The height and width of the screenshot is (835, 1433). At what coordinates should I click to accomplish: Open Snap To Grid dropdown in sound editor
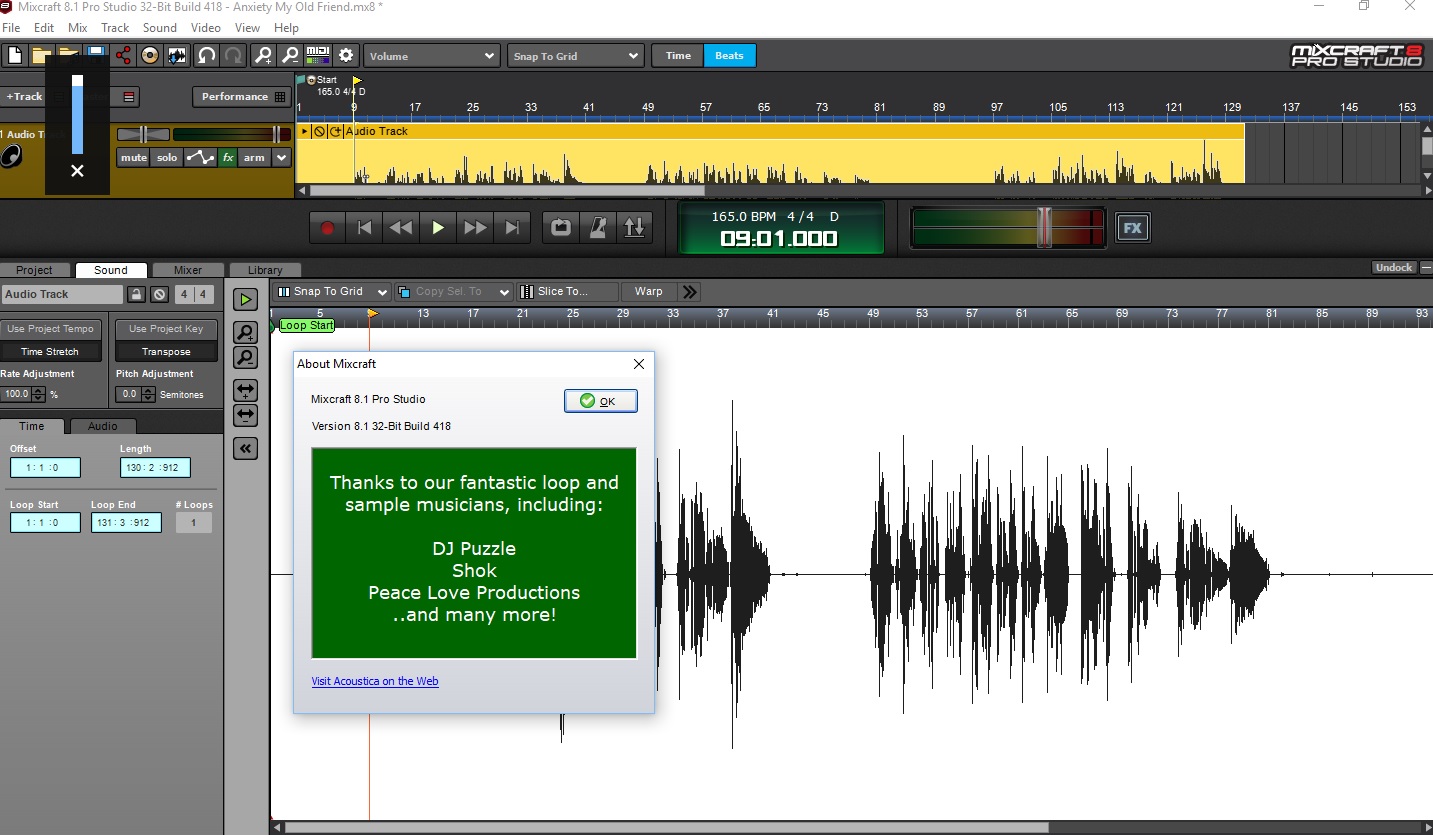coord(332,291)
